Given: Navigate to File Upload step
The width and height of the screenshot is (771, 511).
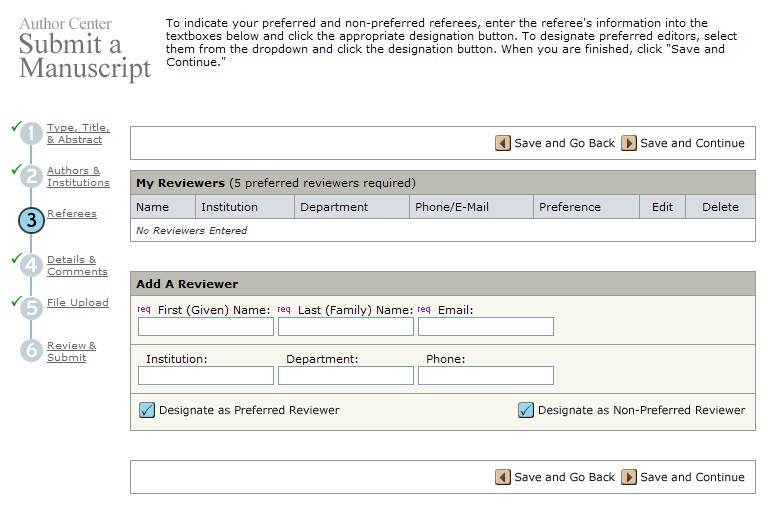Looking at the screenshot, I should (x=78, y=303).
